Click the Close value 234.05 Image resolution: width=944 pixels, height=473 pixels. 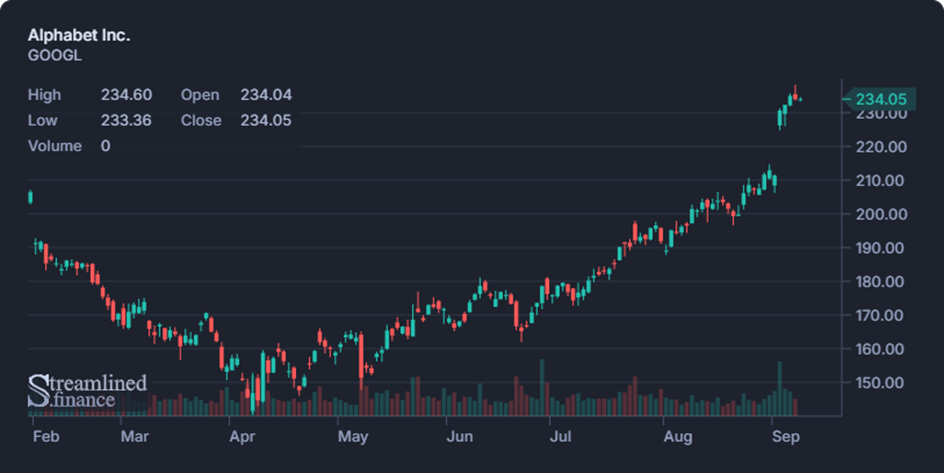(266, 120)
